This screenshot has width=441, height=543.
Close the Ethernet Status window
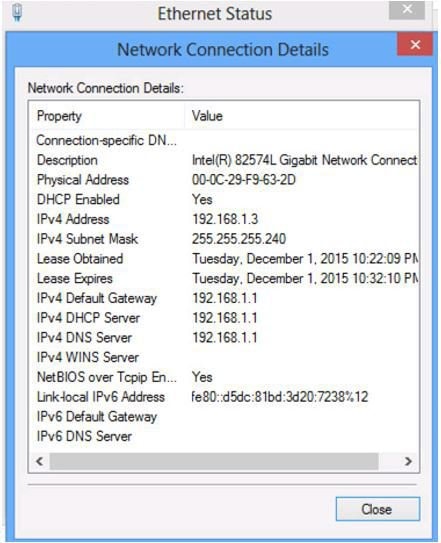point(407,9)
